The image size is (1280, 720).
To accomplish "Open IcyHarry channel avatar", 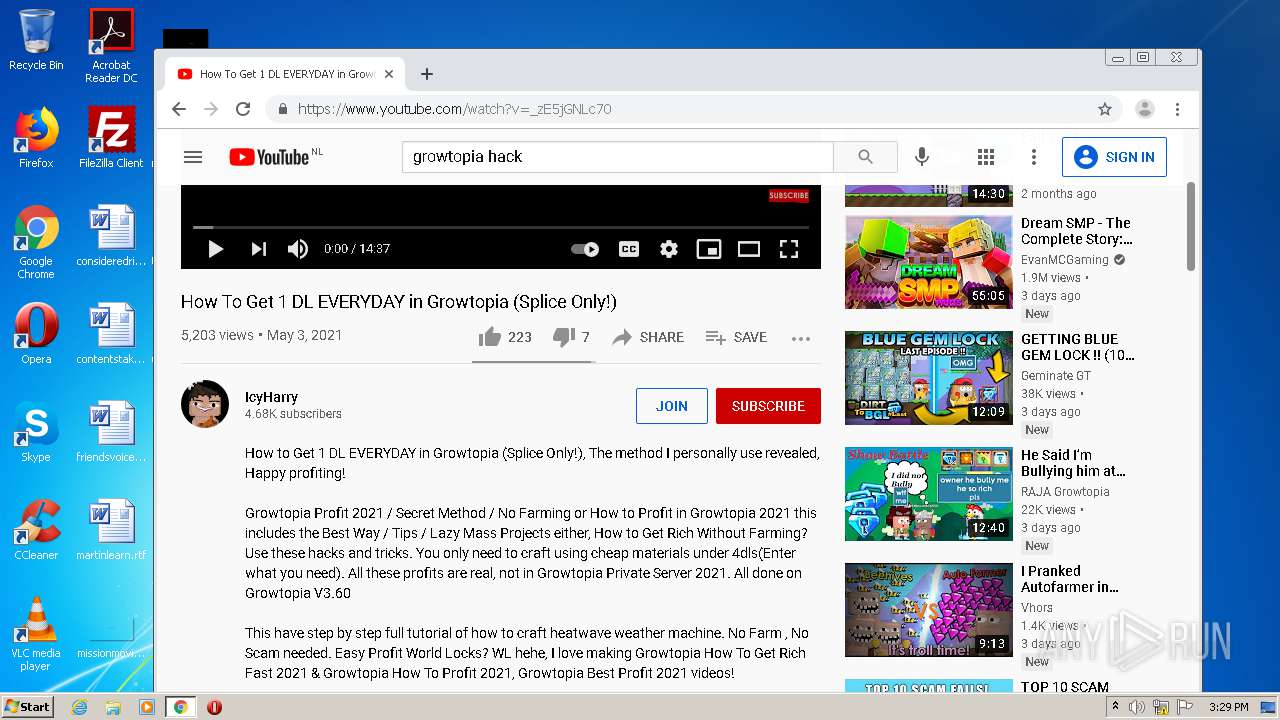I will click(x=205, y=404).
